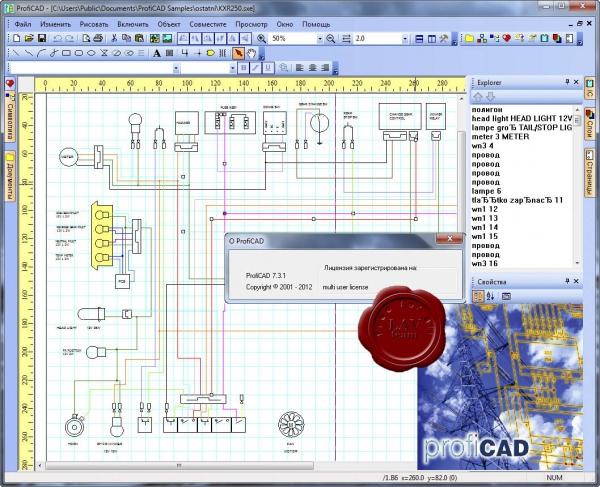The height and width of the screenshot is (487, 600).
Task: Click the Explorer list vertical scrollbar
Action: [x=577, y=186]
